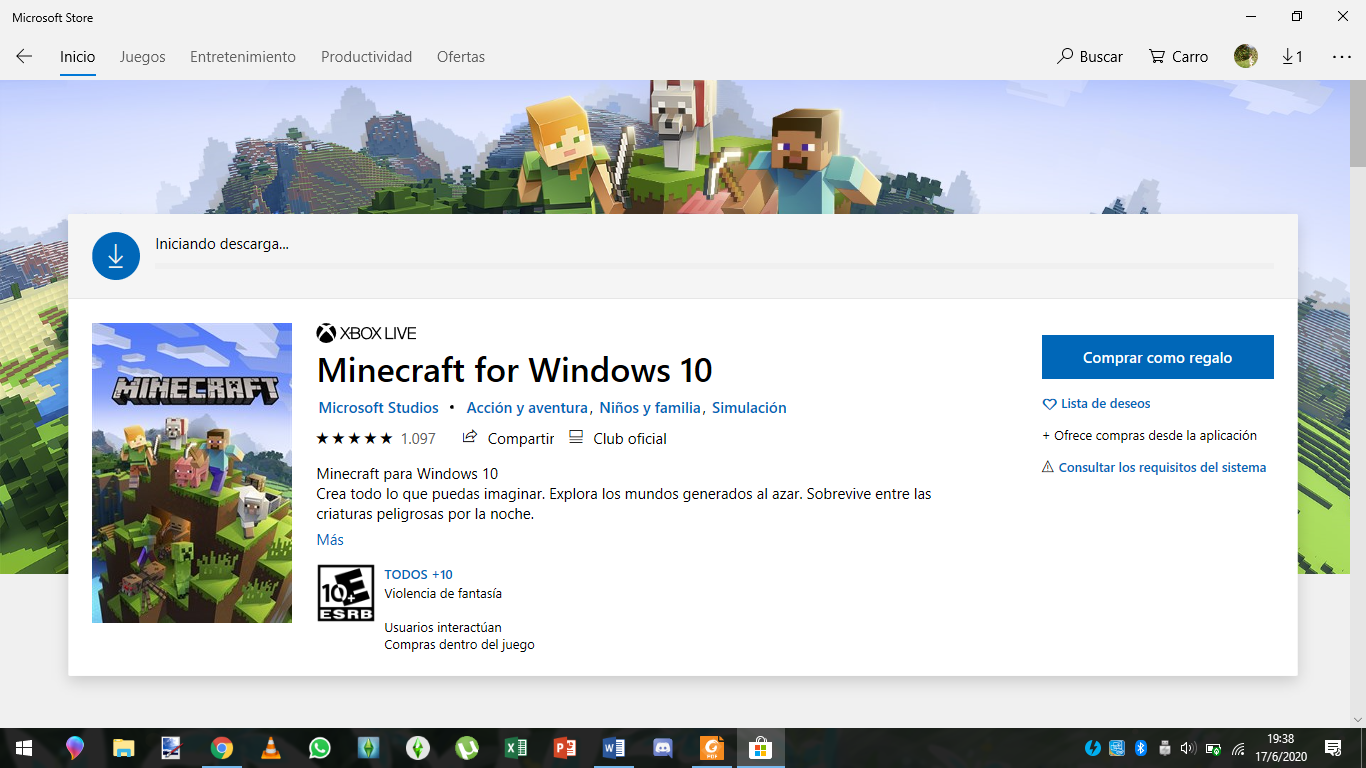
Task: Open Acción y aventura category
Action: point(527,408)
